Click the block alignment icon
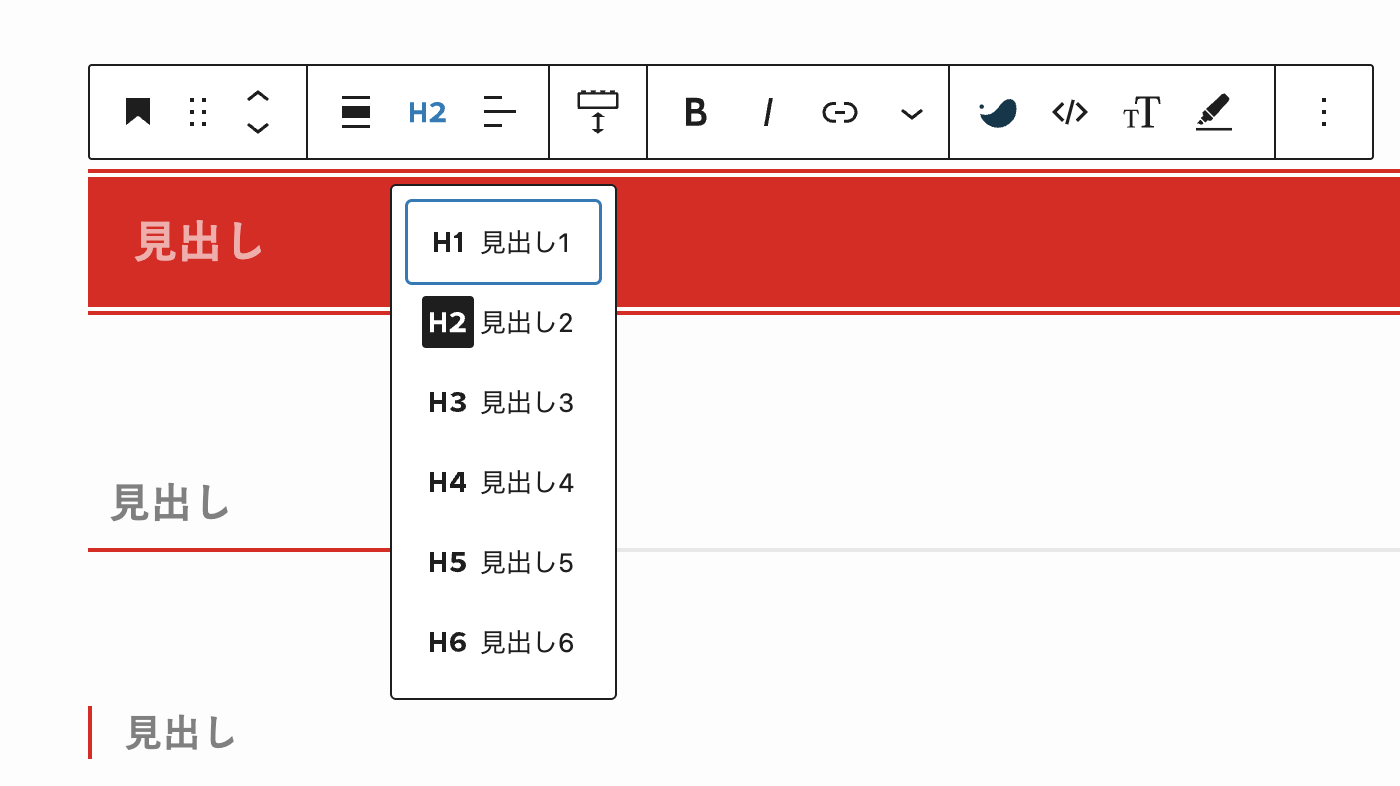 coord(356,113)
